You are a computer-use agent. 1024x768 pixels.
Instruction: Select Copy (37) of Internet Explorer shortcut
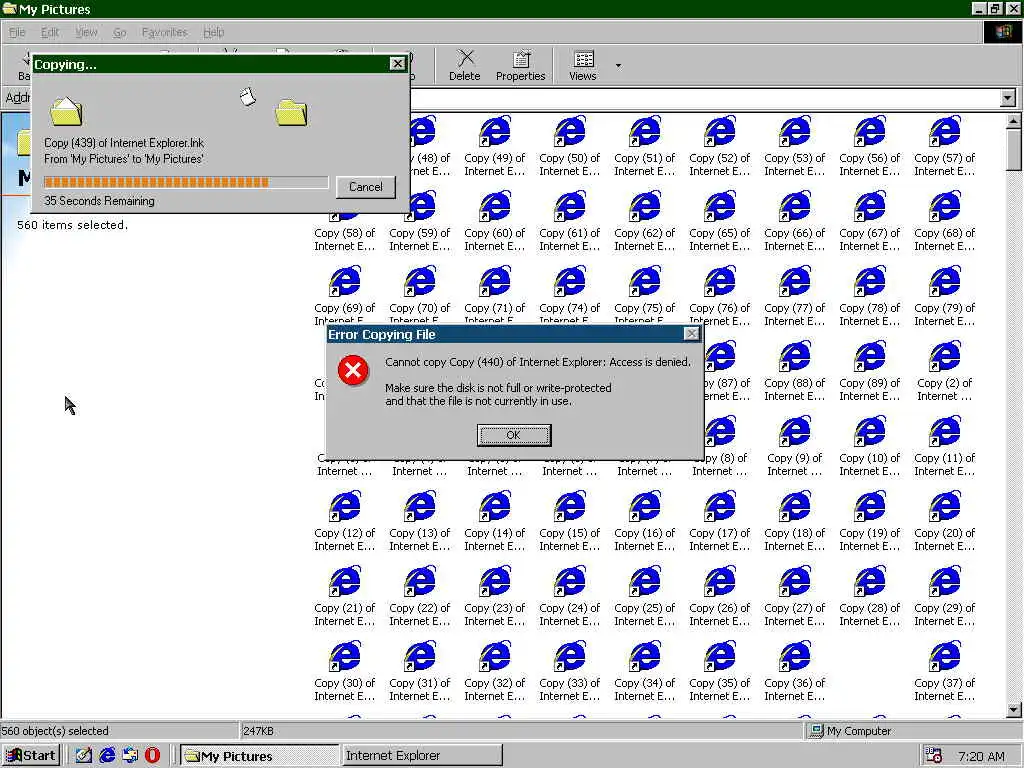(x=944, y=672)
